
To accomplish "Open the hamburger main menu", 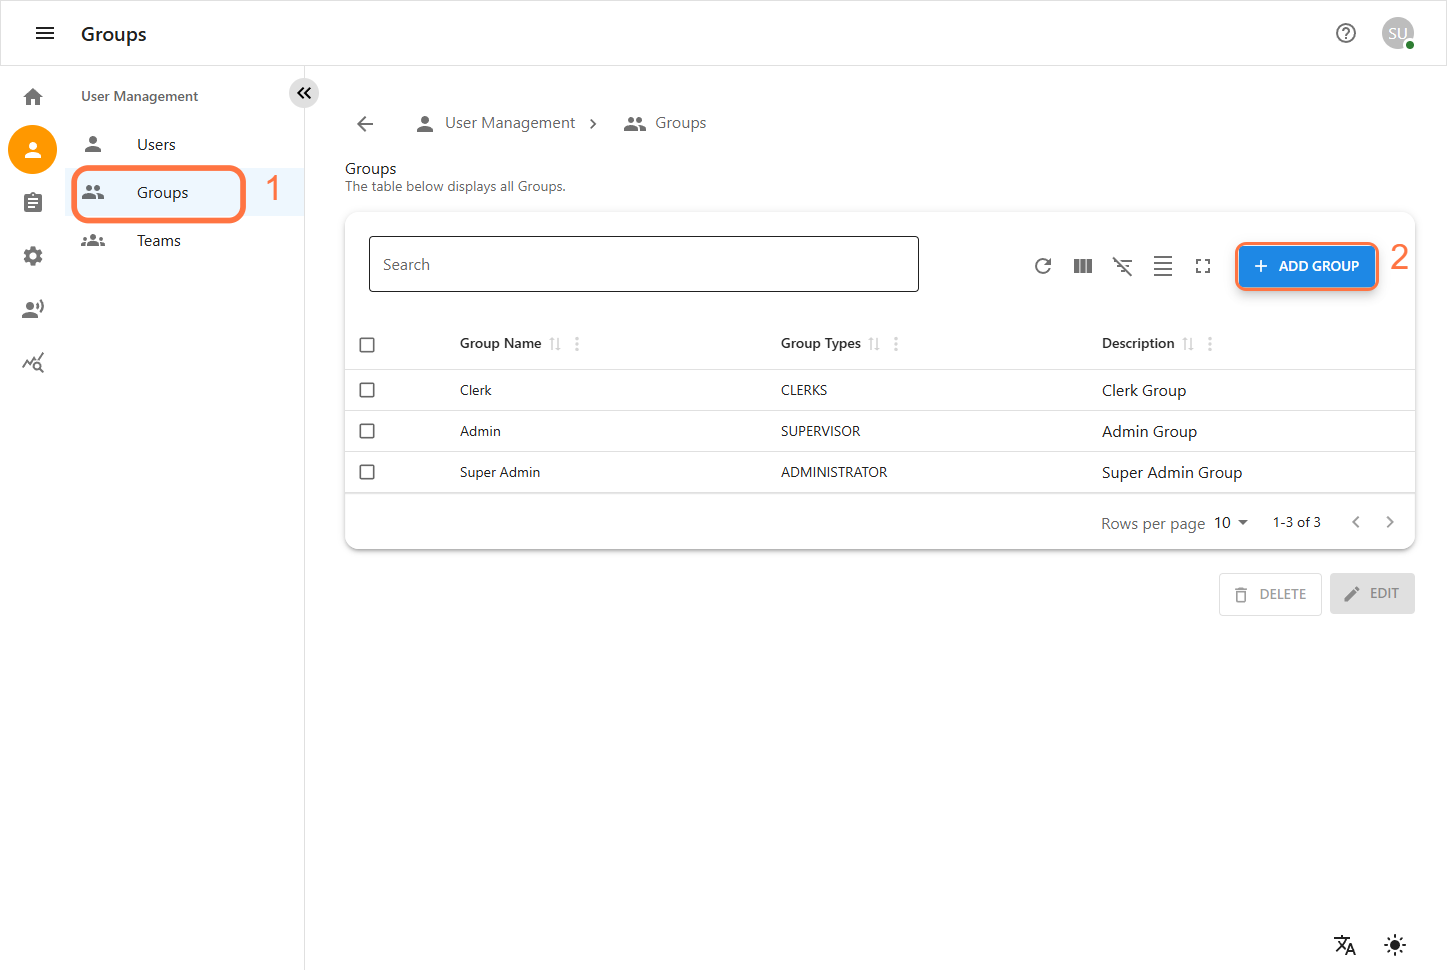I will (x=45, y=33).
